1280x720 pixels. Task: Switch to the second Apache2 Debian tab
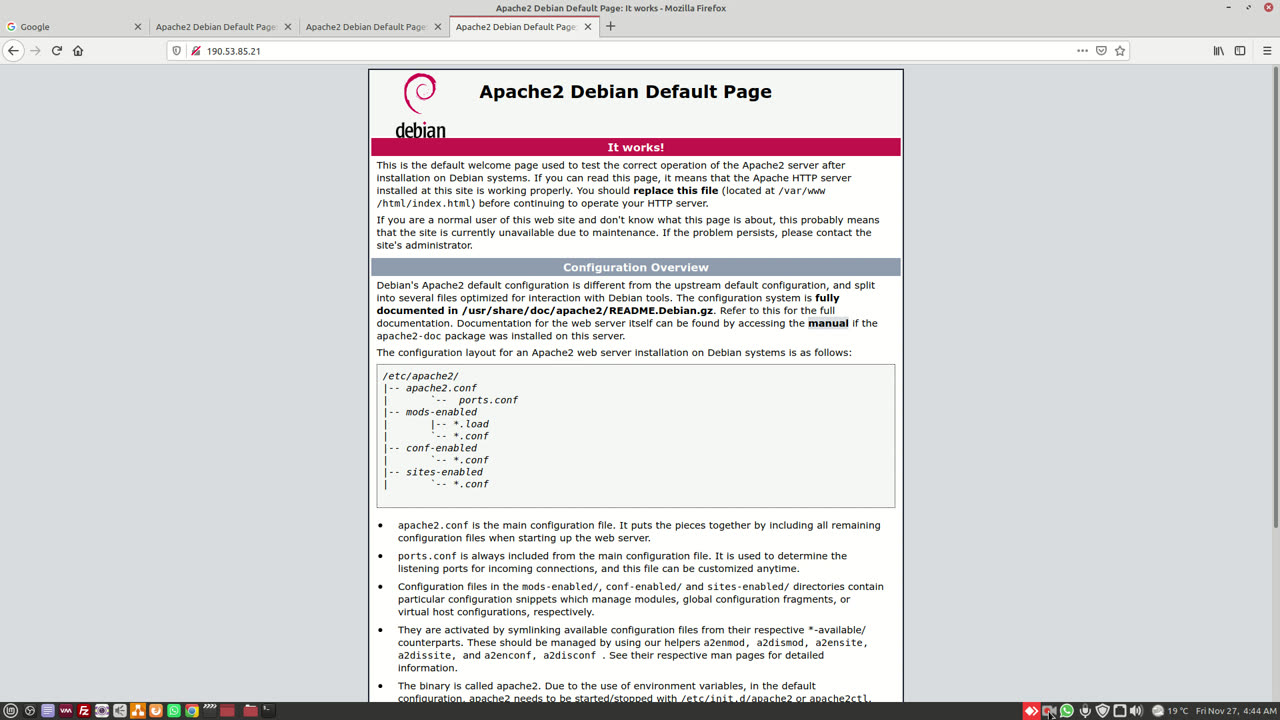coord(373,27)
